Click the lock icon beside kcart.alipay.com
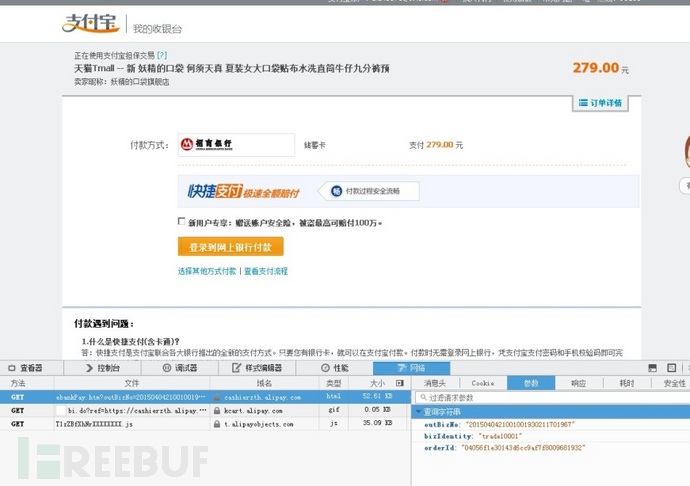Image resolution: width=690 pixels, height=486 pixels. tap(217, 411)
